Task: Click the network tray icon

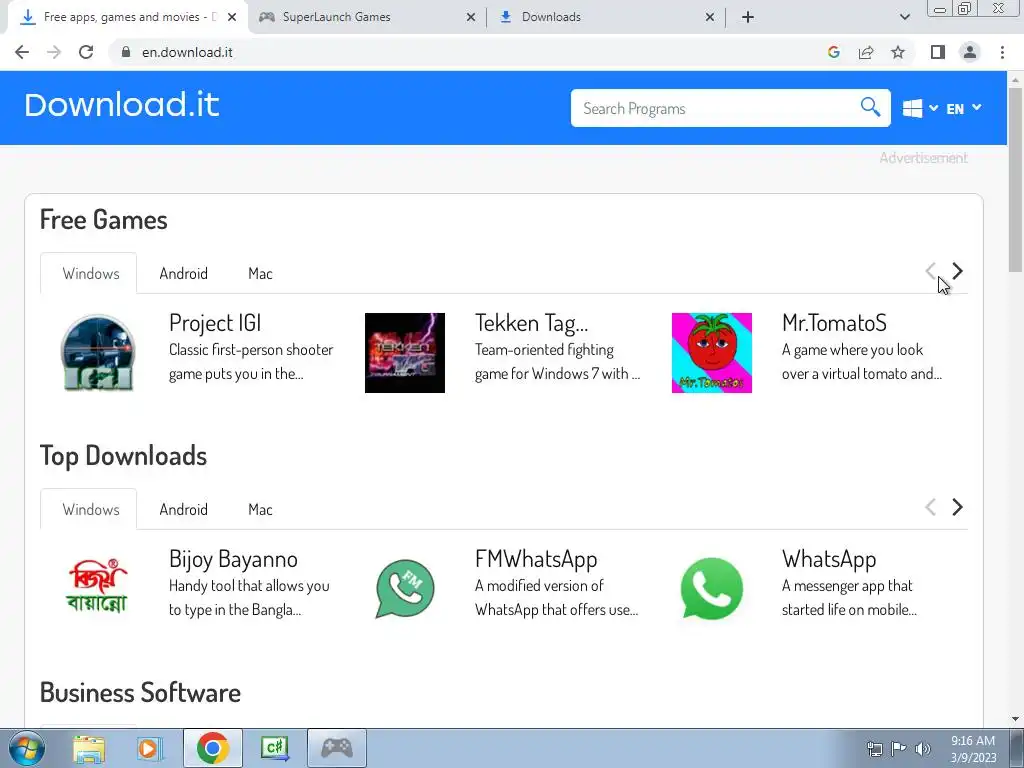Action: (874, 748)
